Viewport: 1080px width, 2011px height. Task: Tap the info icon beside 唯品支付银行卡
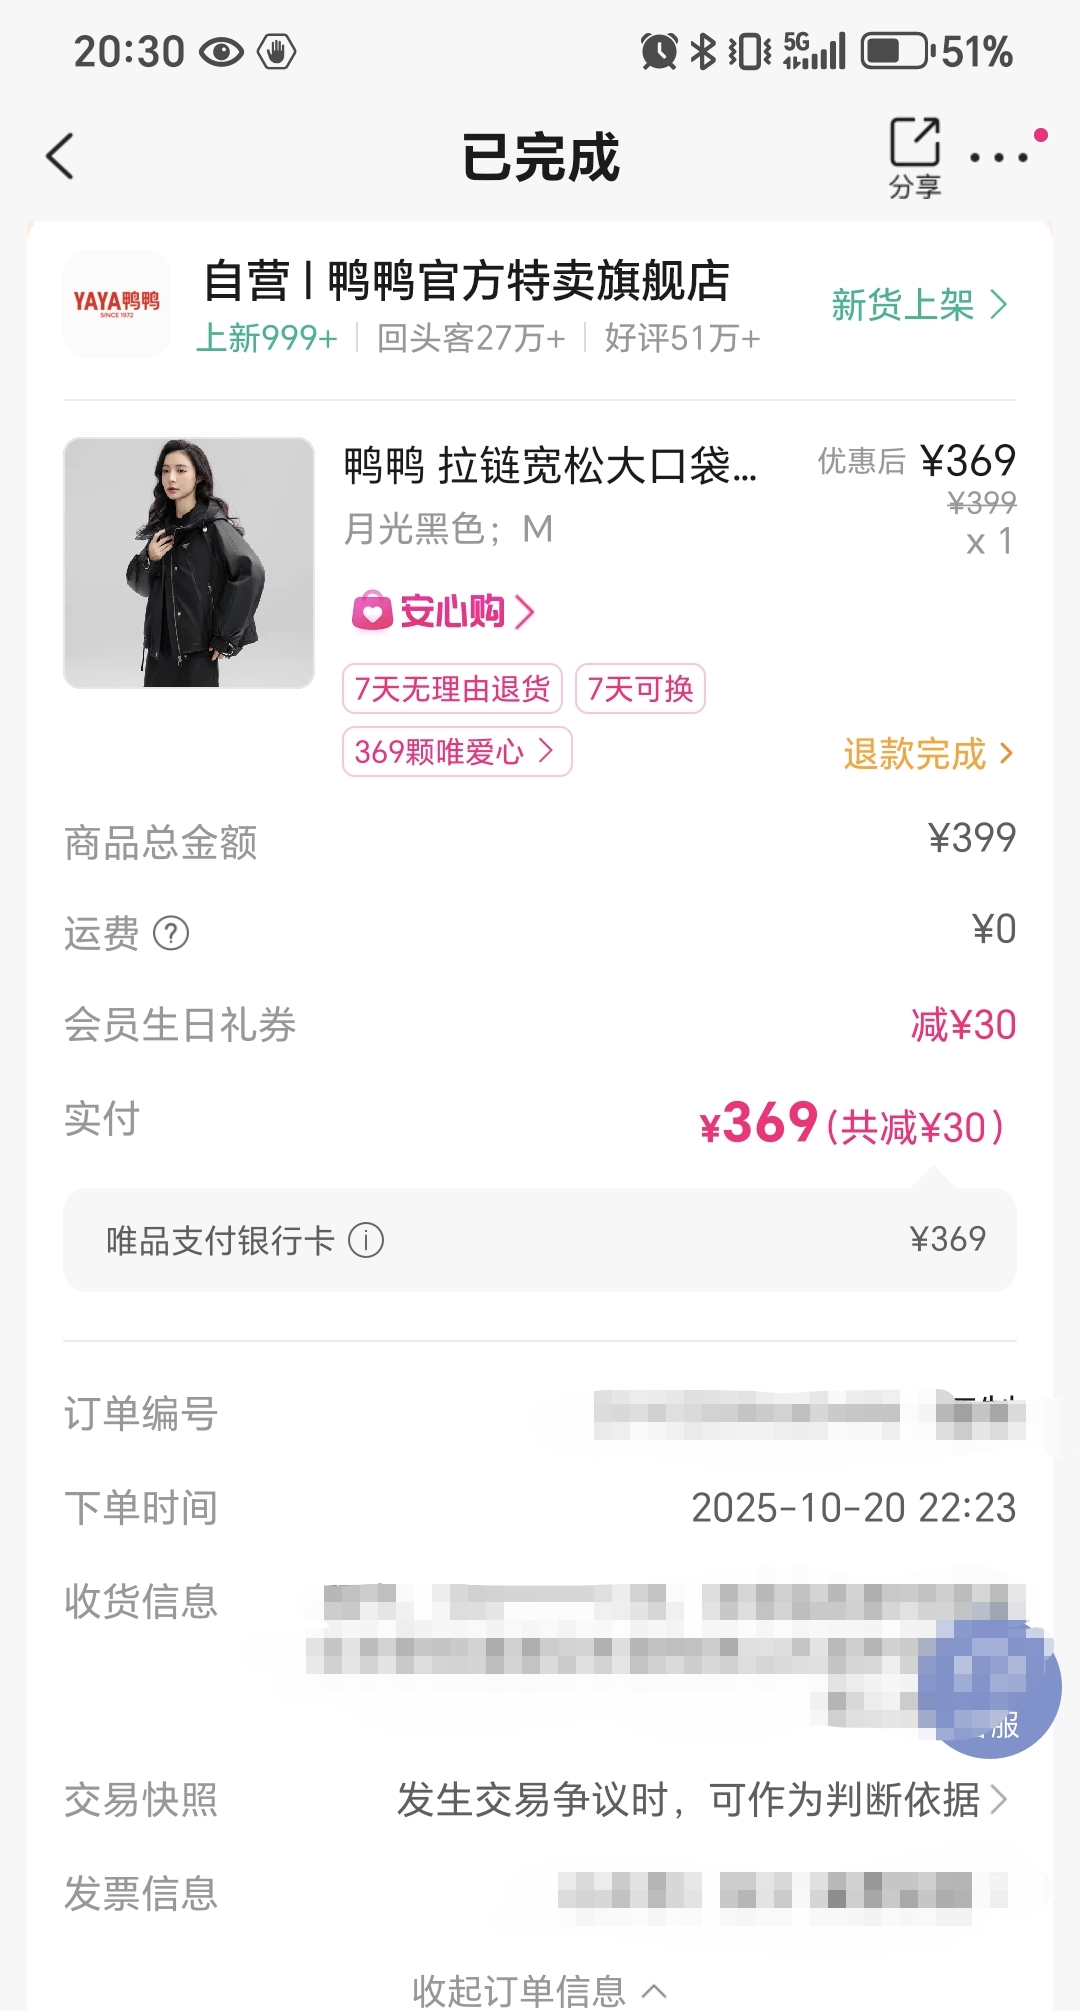tap(366, 1241)
